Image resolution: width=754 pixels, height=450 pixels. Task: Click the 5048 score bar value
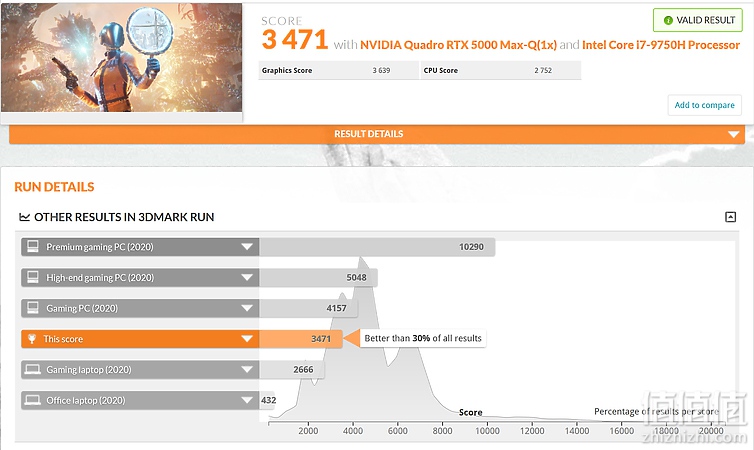coord(356,277)
